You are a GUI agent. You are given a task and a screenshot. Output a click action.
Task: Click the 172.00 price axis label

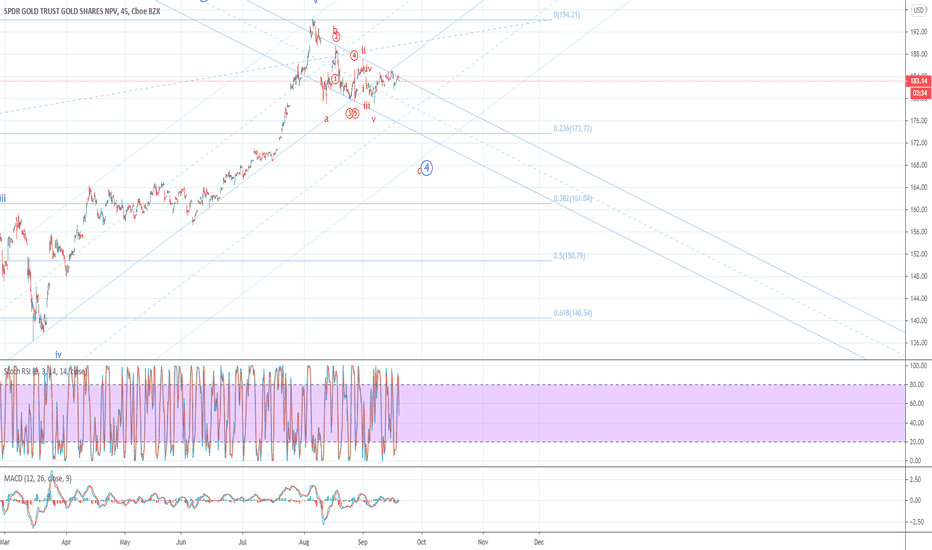click(918, 143)
